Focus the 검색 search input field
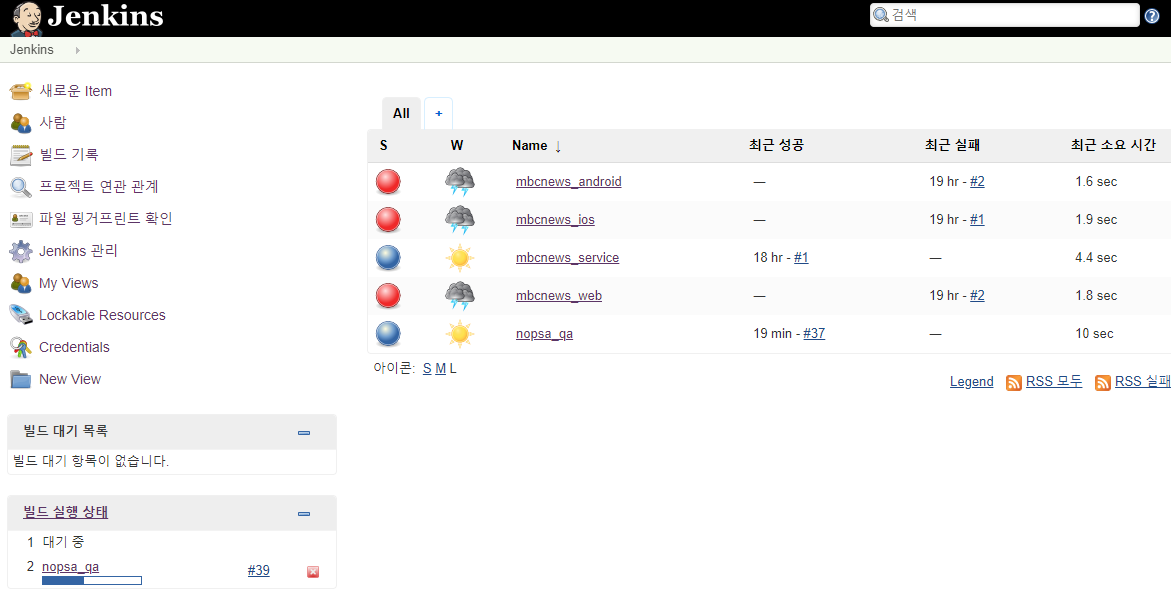1171x603 pixels. 1004,15
